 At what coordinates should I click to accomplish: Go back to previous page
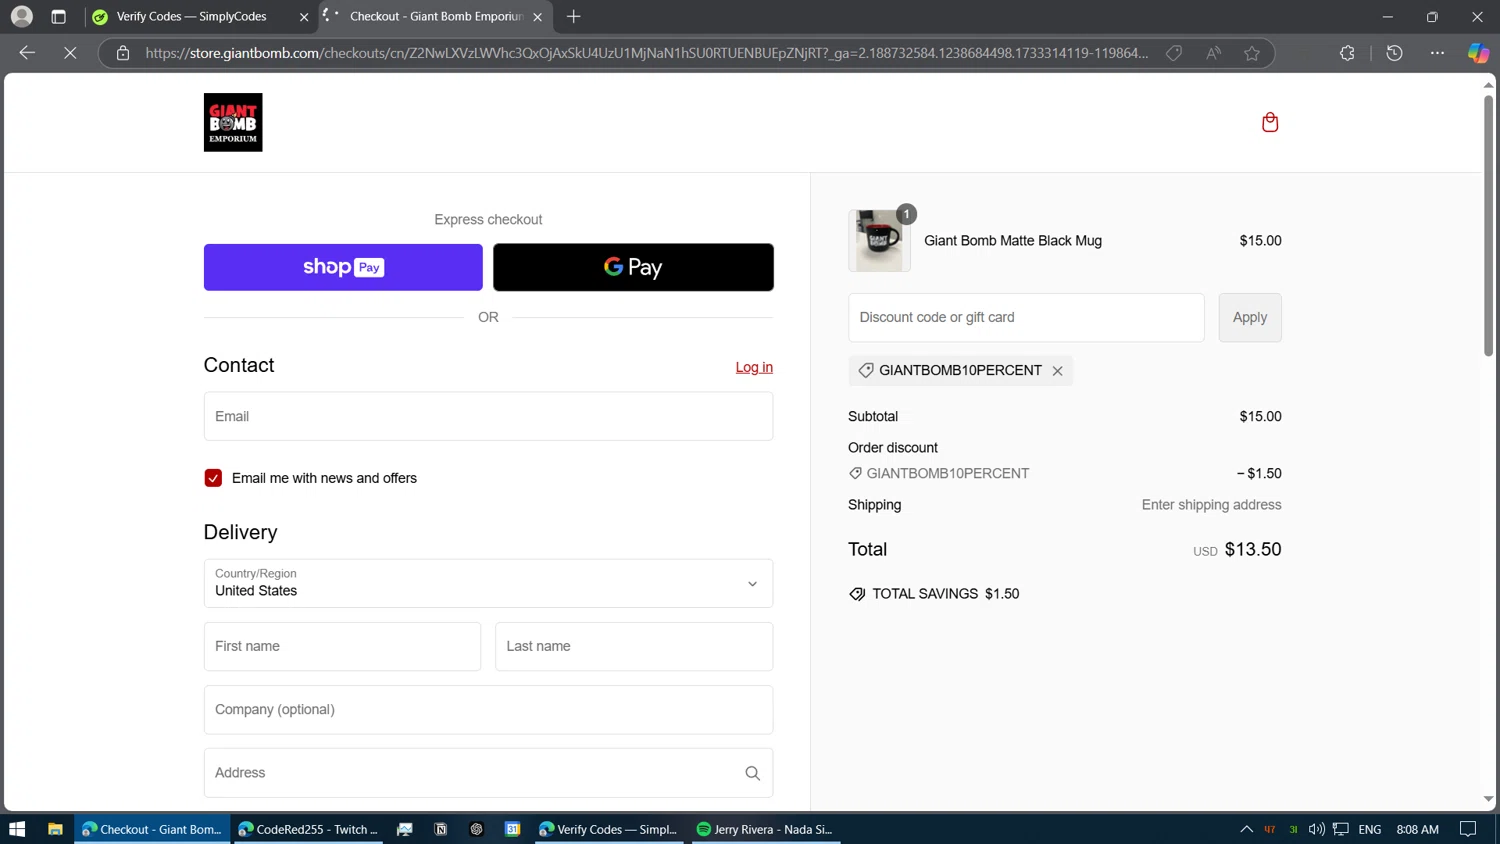(27, 53)
